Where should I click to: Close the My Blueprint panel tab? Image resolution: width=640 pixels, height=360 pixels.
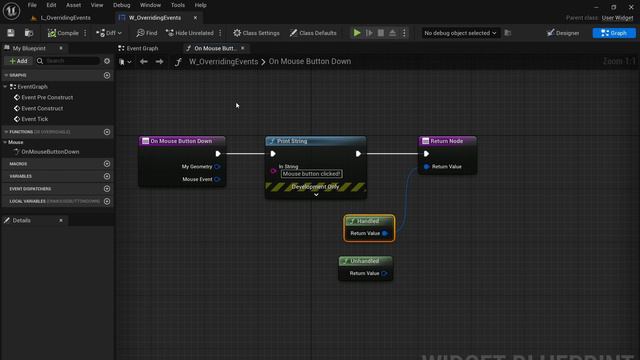pos(61,48)
